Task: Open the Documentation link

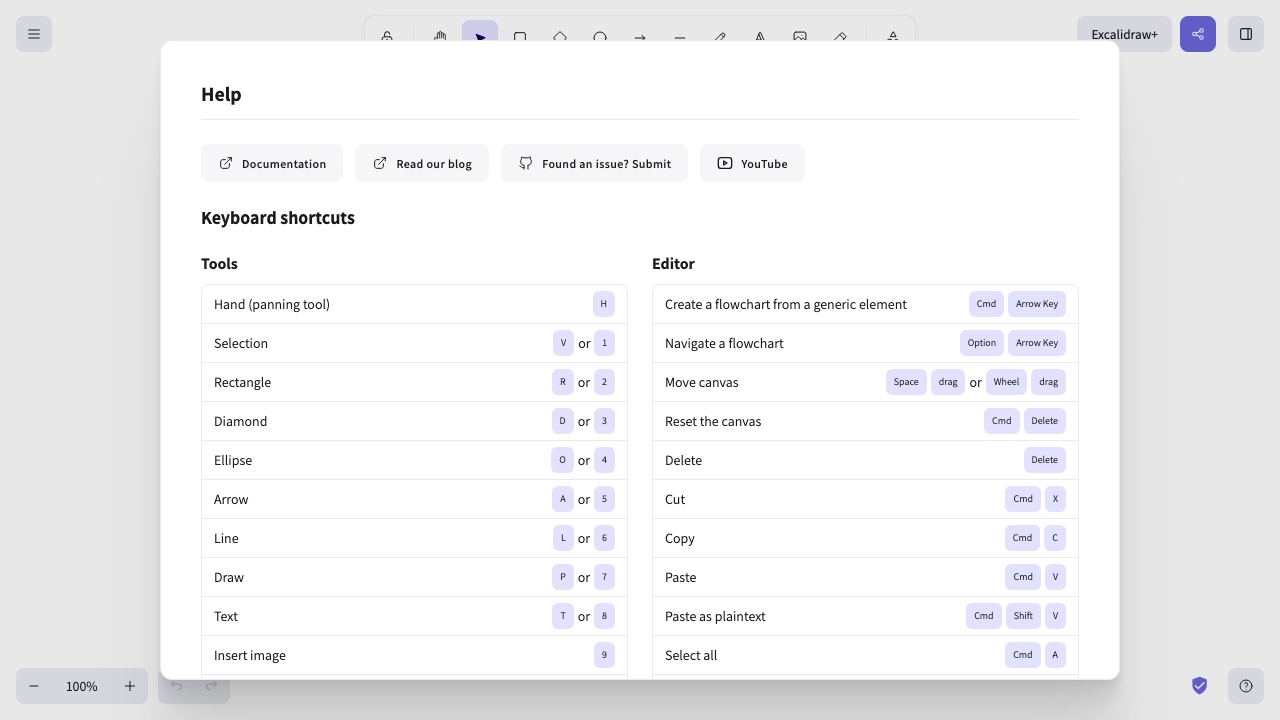Action: tap(272, 163)
